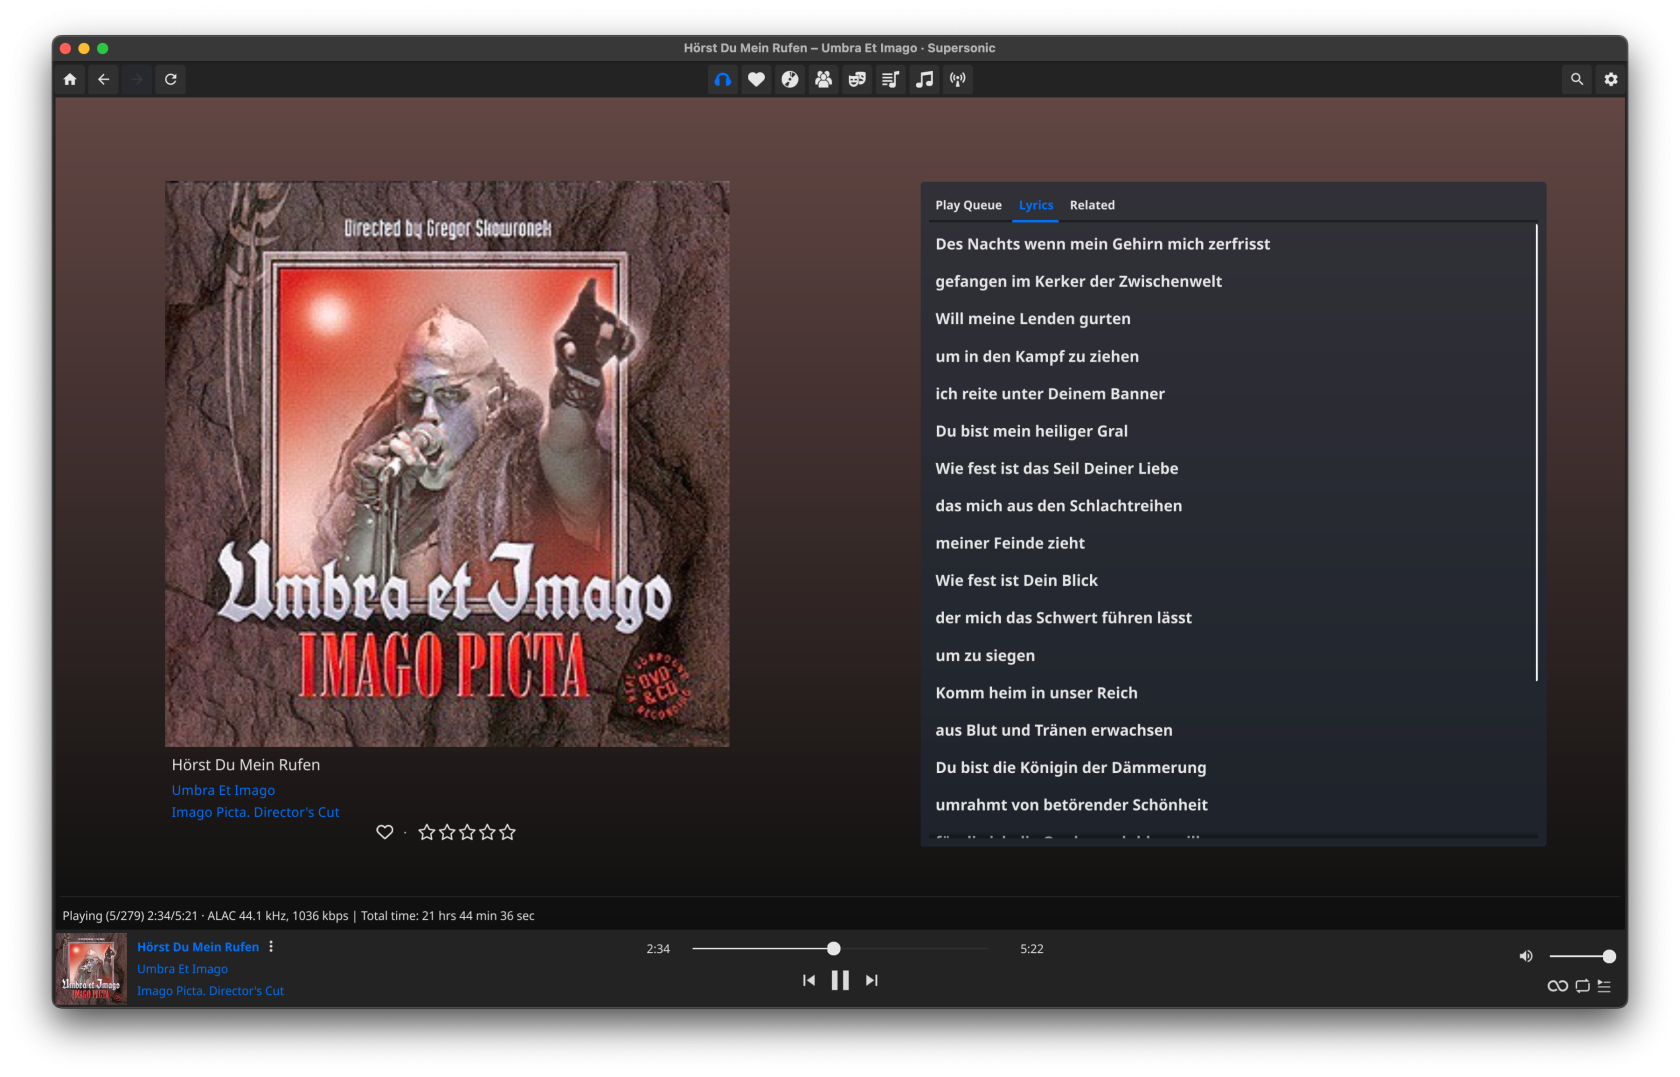Open Imago Picta. Director's Cut album link
This screenshot has height=1077, width=1680.
(x=255, y=812)
